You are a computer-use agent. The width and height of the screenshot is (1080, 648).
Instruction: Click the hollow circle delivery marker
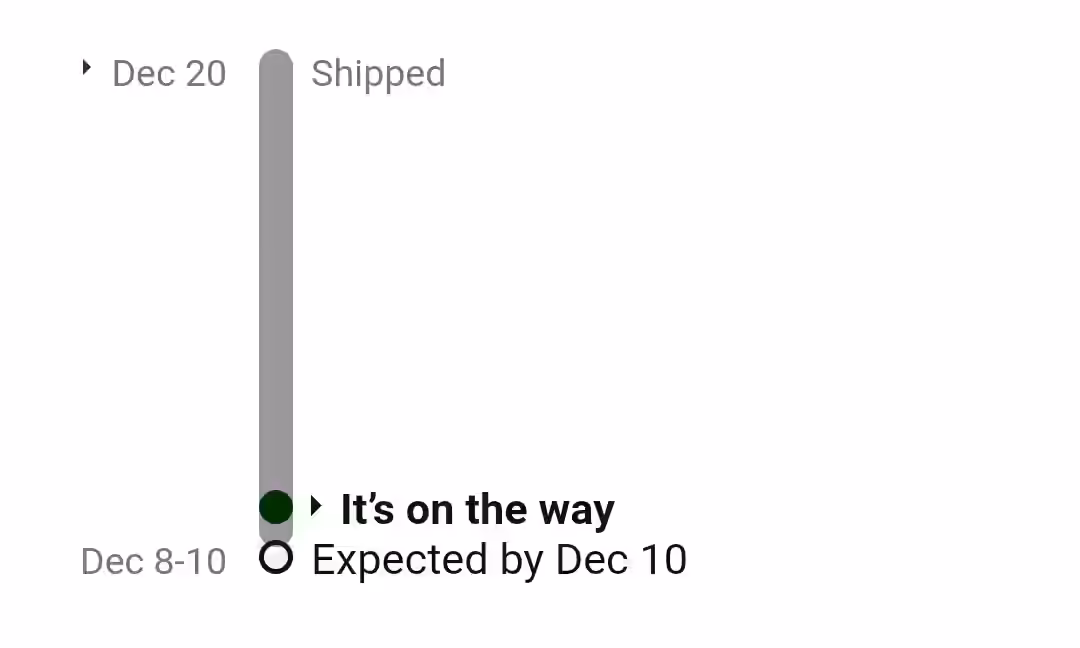[276, 557]
